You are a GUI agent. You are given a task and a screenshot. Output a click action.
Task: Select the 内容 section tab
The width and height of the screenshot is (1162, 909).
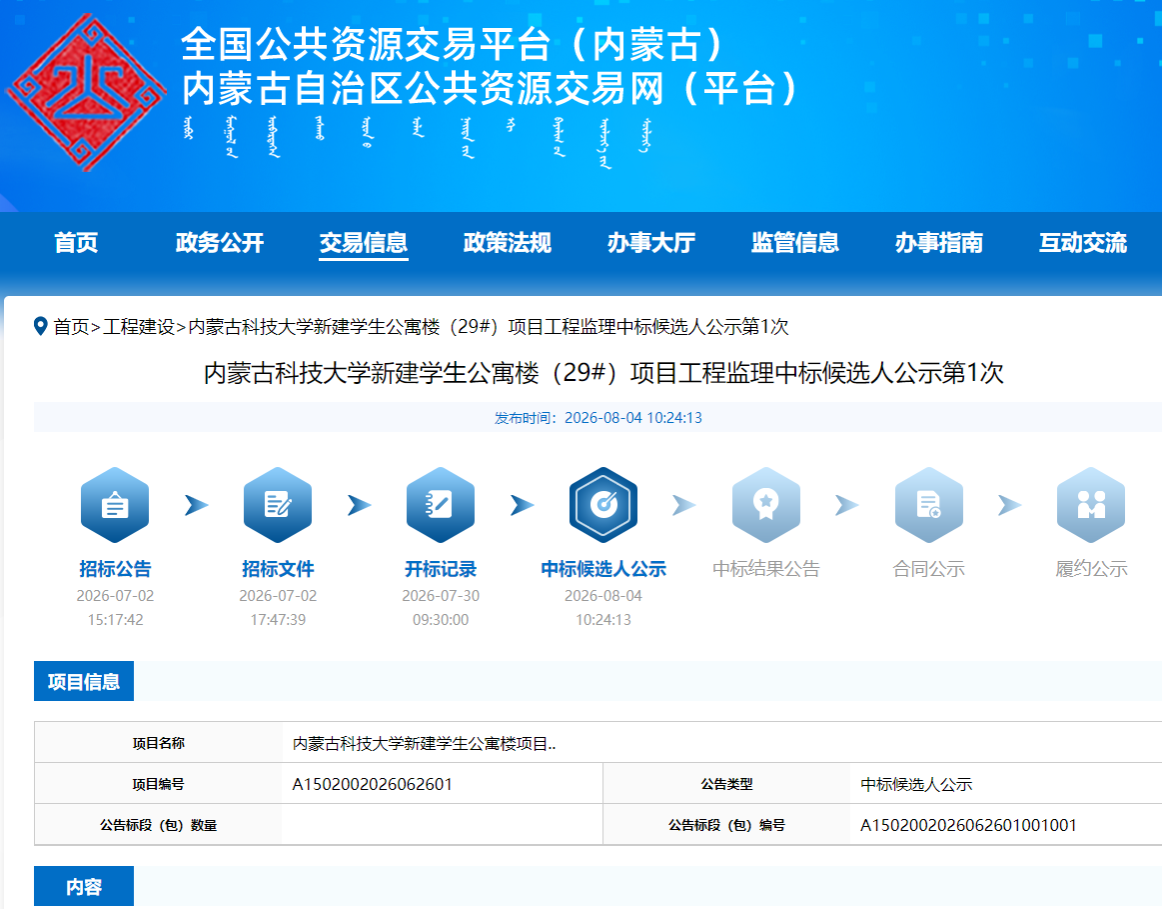click(x=84, y=886)
